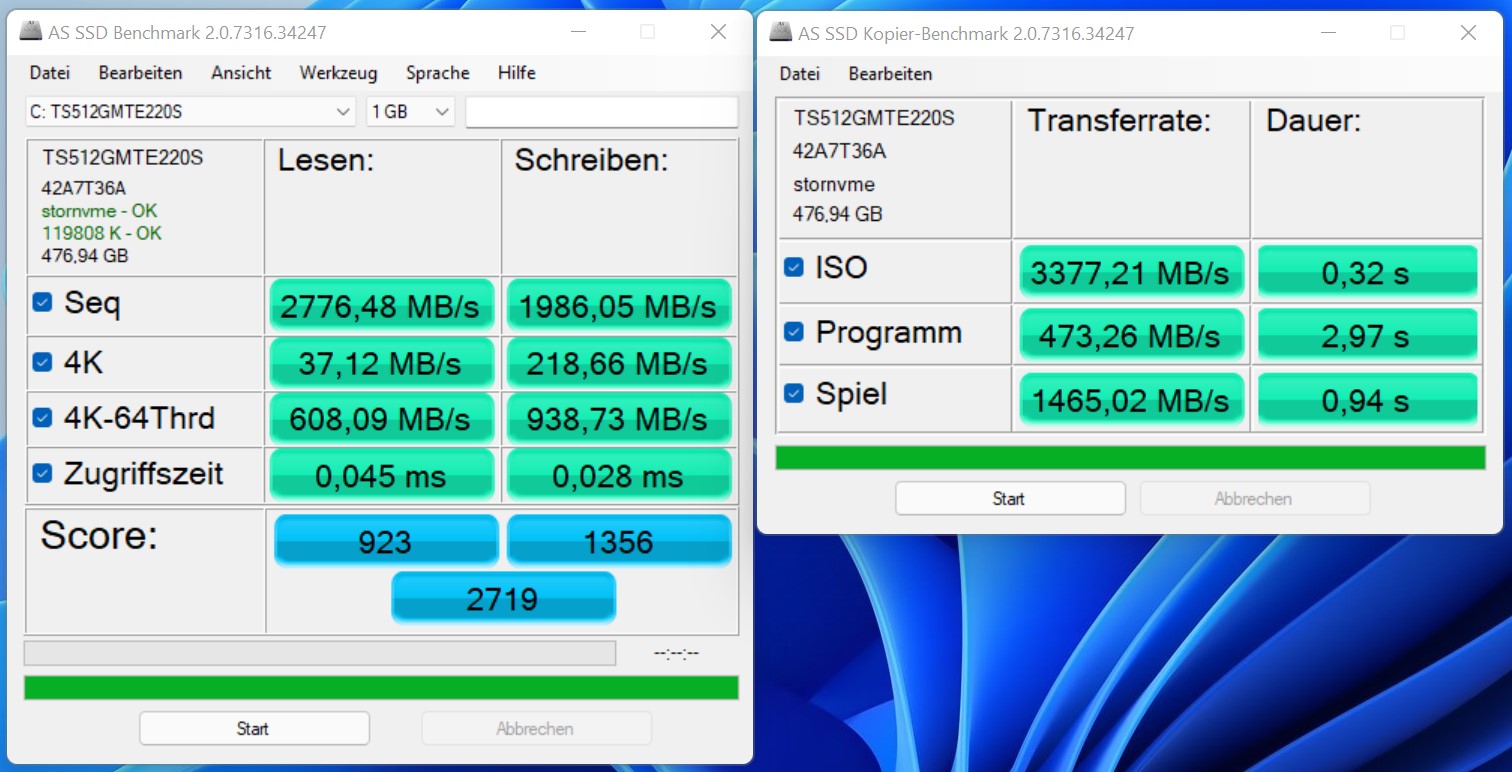Click the read score 923
Viewport: 1512px width, 772px height.
tap(386, 541)
